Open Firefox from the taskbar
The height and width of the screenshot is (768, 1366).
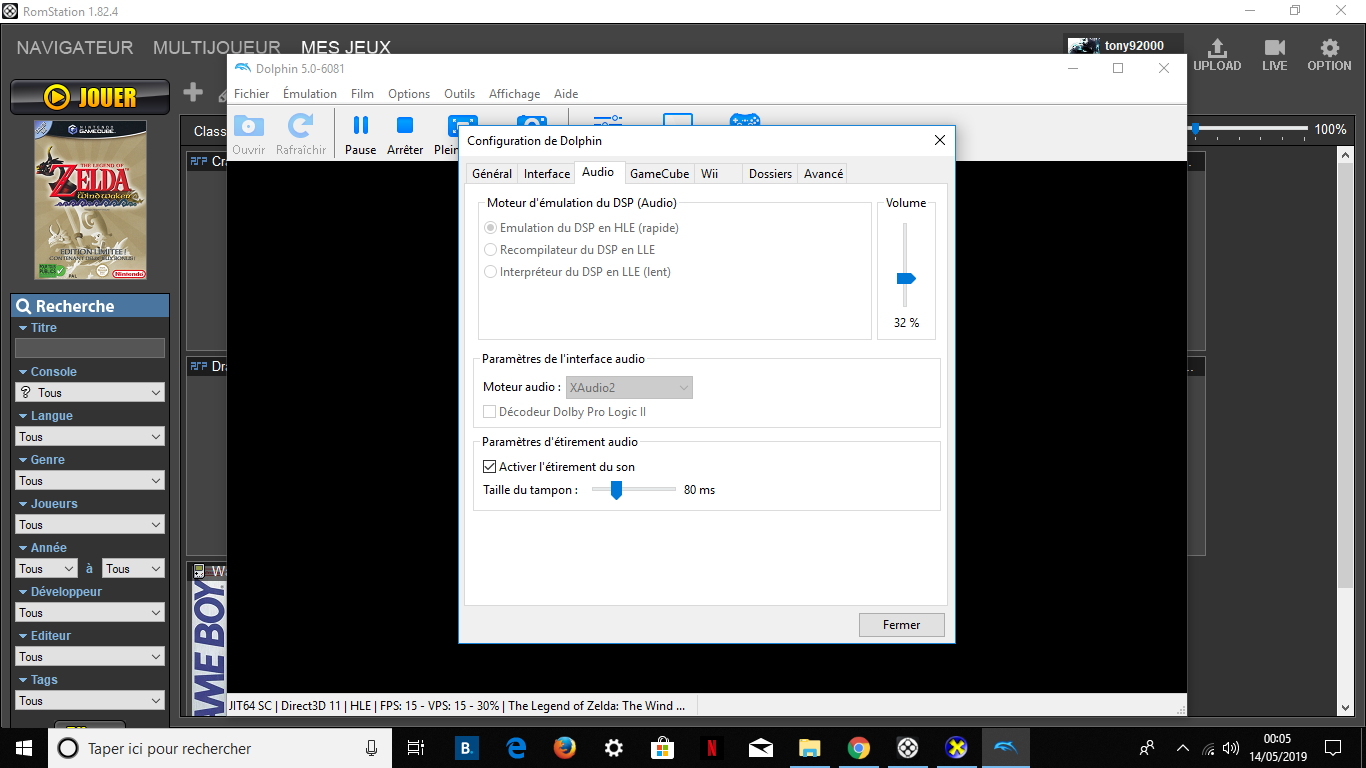565,748
